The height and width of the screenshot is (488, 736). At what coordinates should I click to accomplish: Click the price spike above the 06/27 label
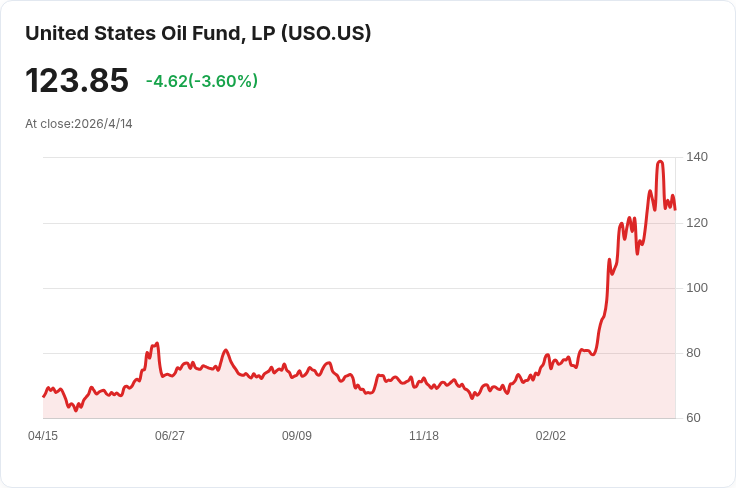157,344
